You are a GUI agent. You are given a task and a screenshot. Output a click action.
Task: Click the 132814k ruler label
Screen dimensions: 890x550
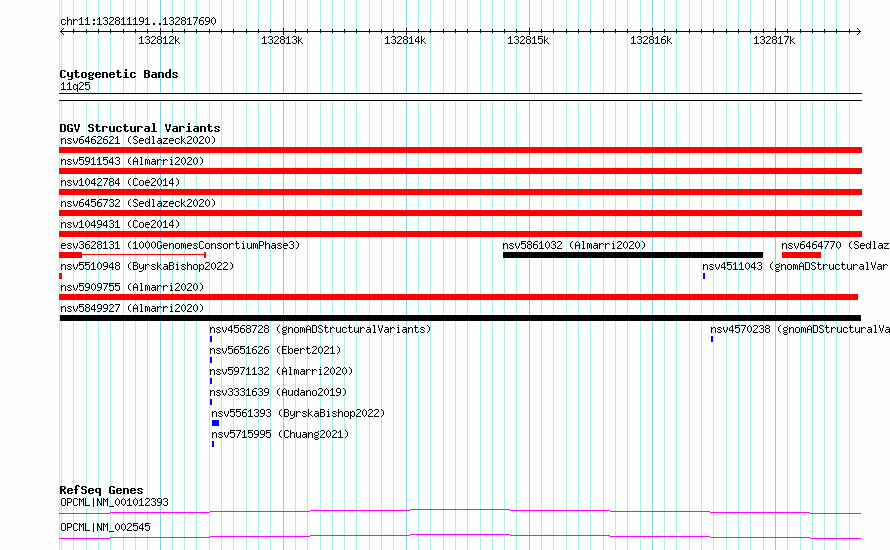tap(405, 40)
